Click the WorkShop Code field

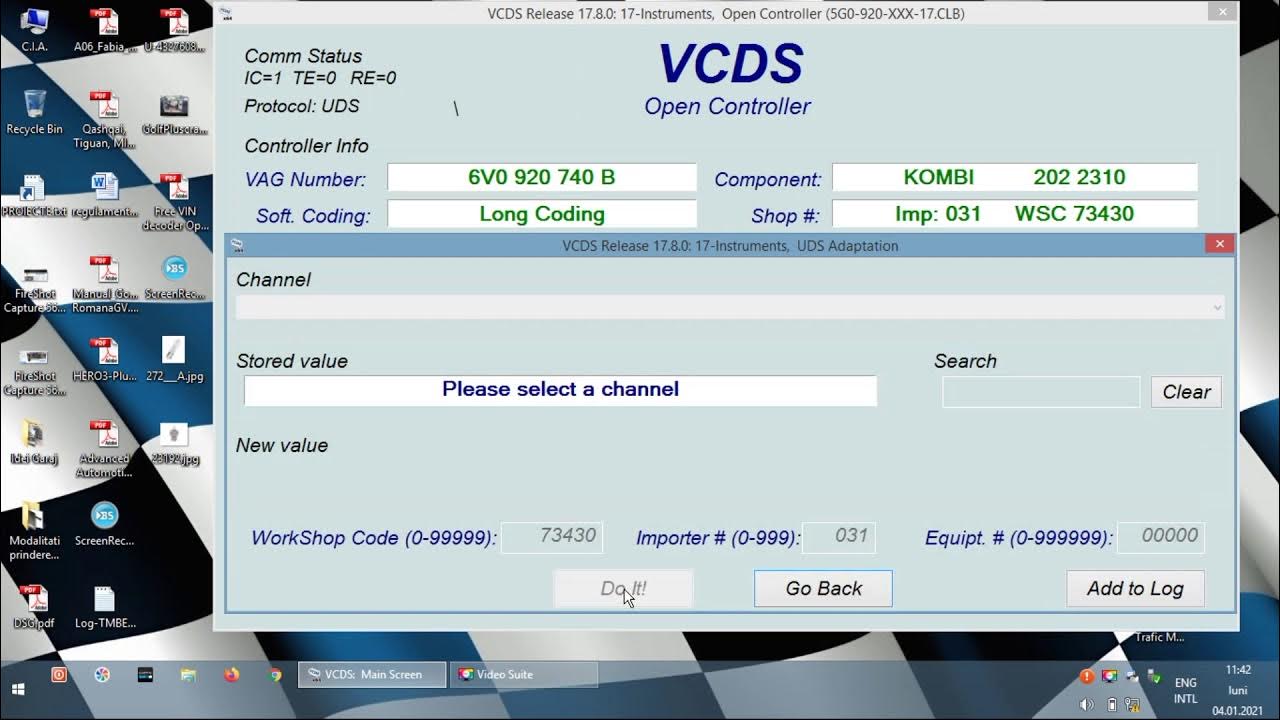552,537
